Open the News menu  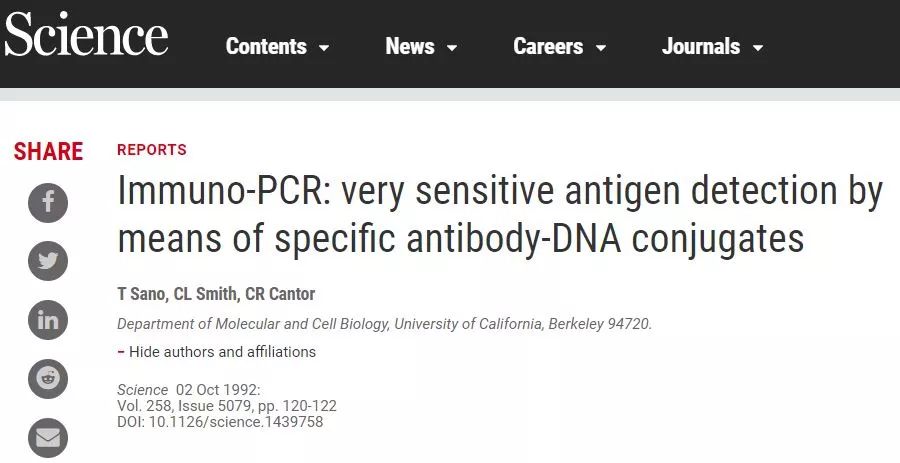(410, 46)
